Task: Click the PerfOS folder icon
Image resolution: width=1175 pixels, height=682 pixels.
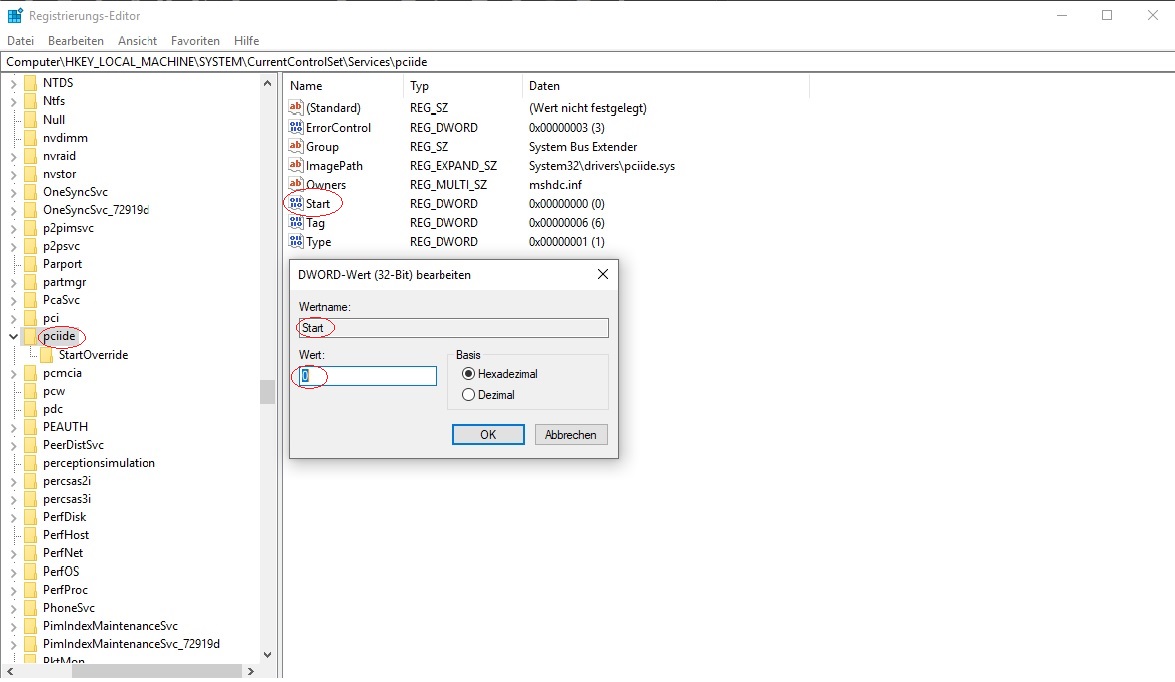Action: coord(30,571)
